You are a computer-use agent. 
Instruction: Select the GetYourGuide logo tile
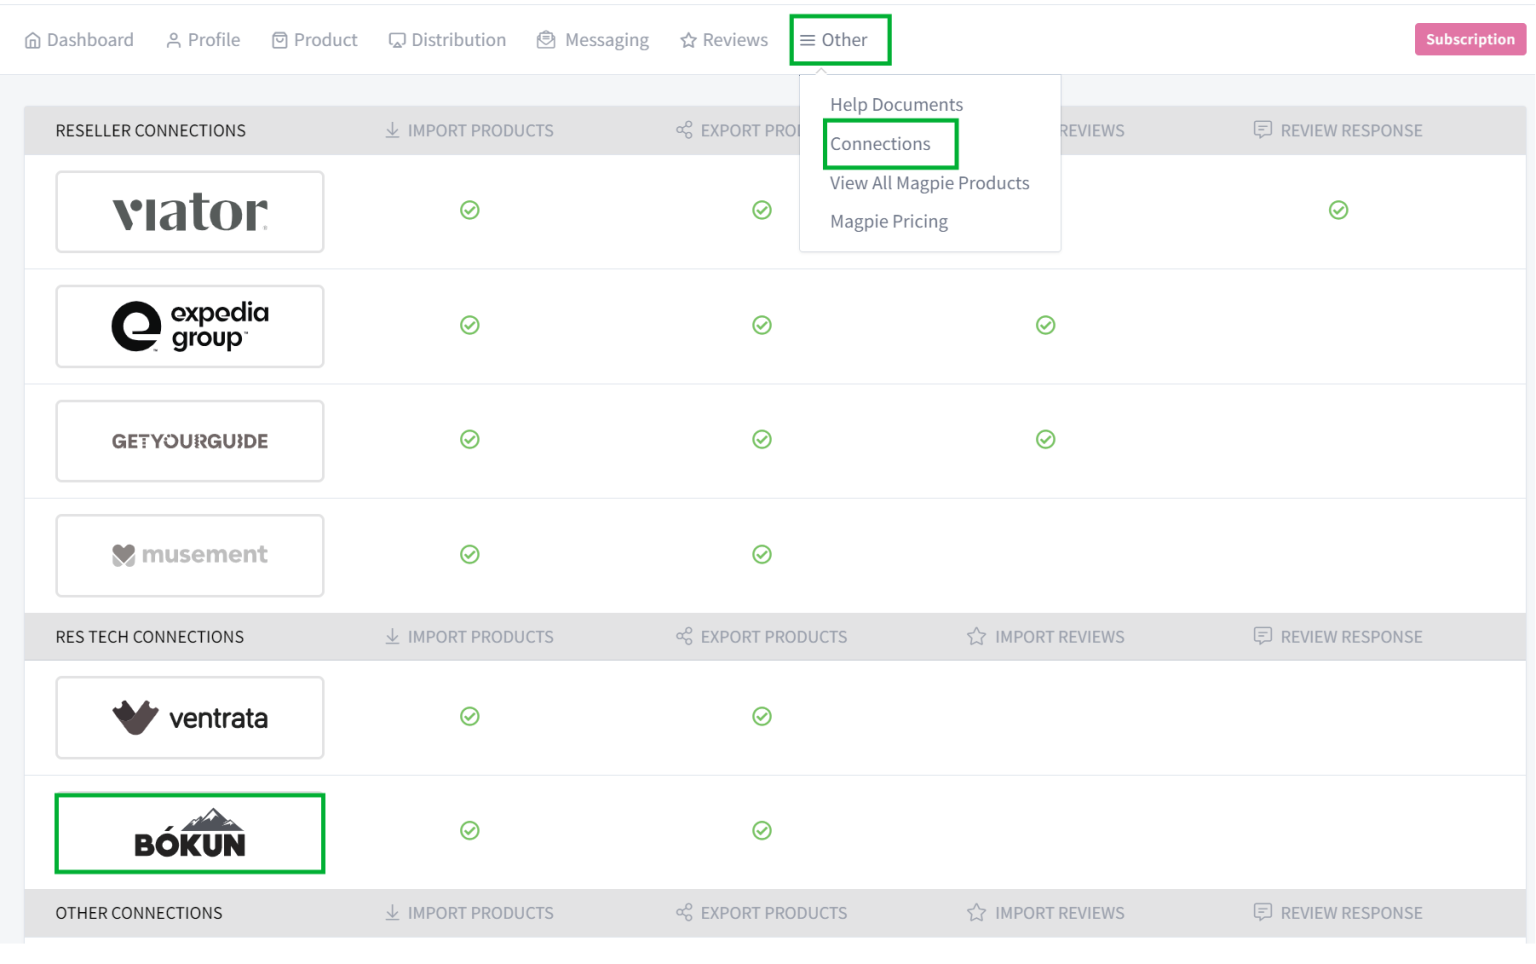click(190, 441)
